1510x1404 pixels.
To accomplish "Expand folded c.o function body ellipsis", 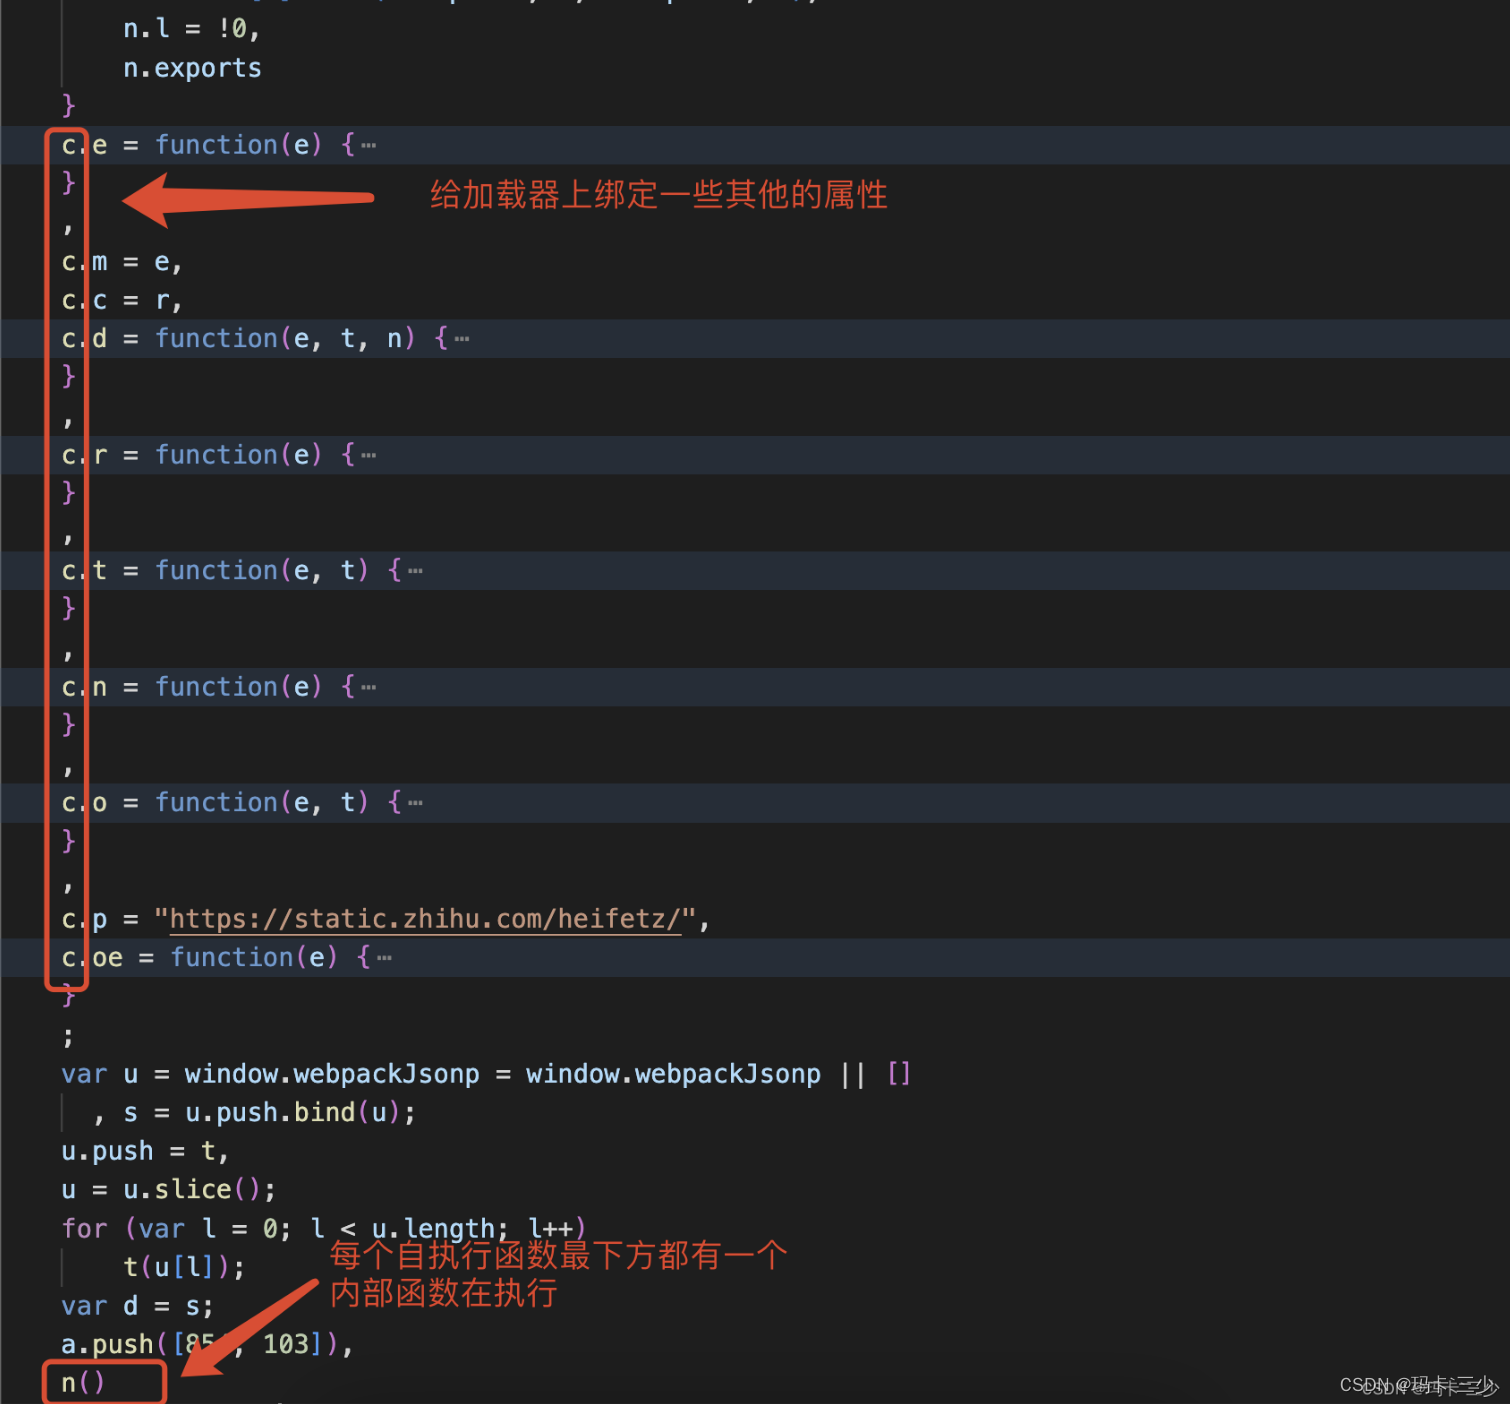I will click(416, 803).
